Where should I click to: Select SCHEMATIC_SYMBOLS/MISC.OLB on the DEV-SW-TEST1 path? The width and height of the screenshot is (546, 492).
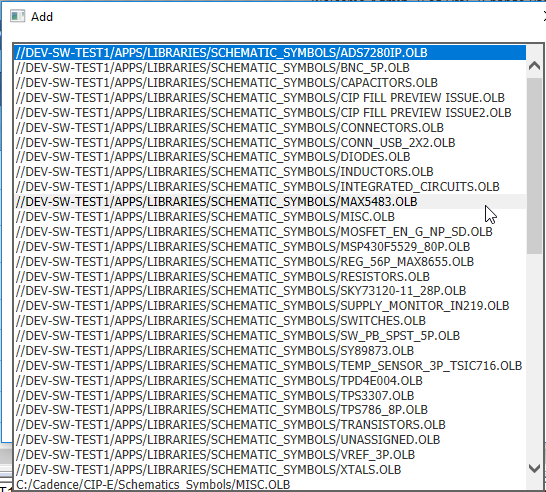(270, 217)
